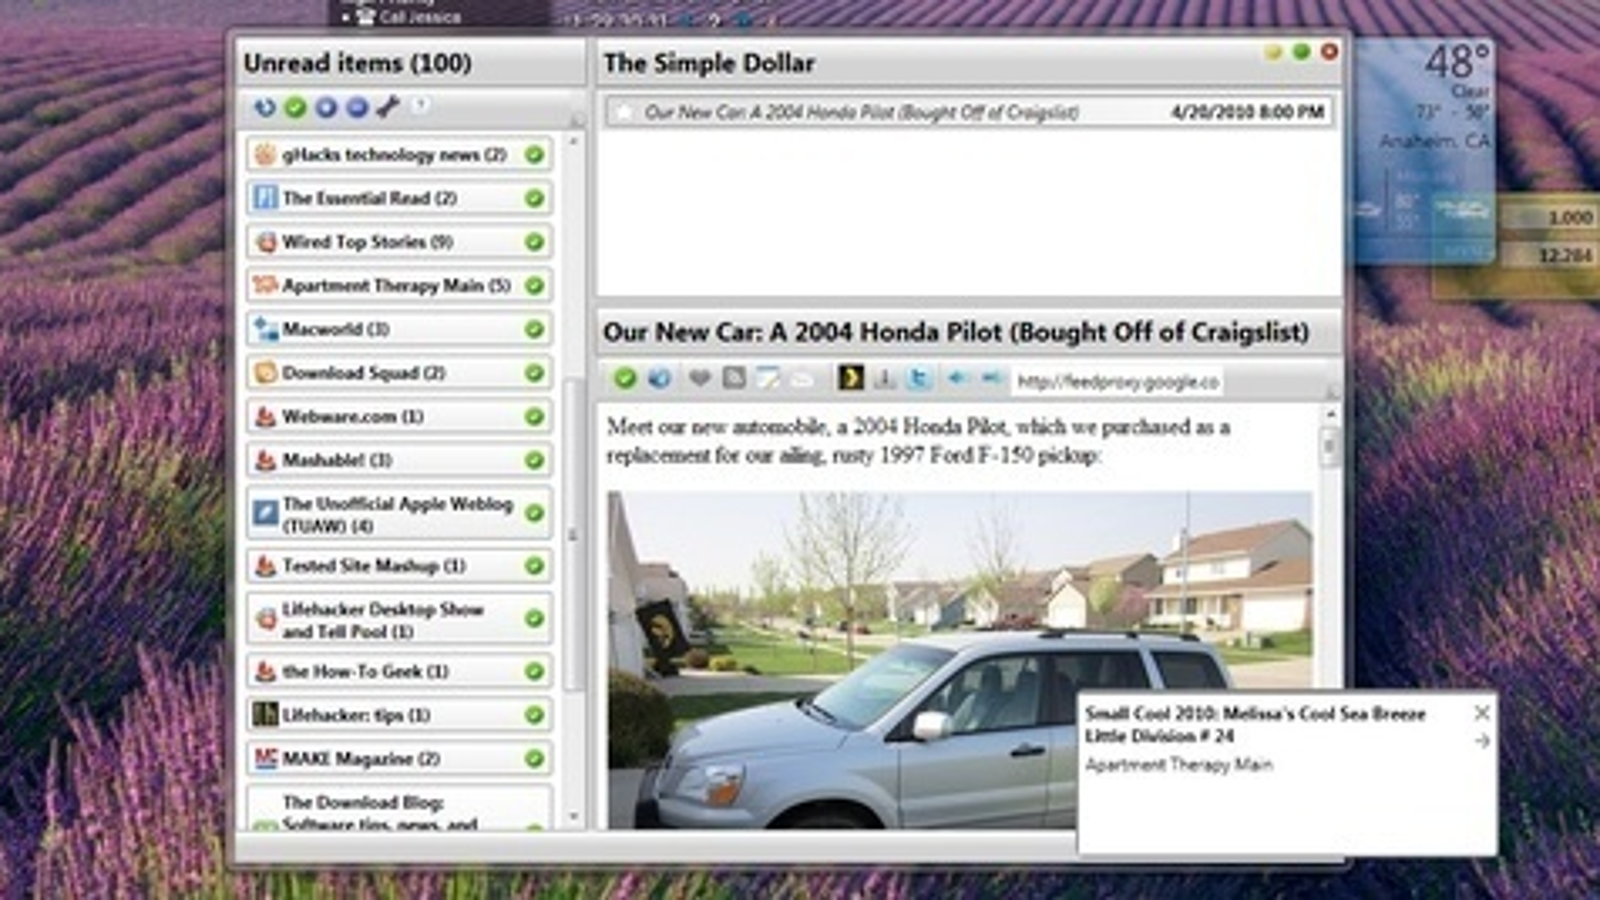Image resolution: width=1600 pixels, height=900 pixels.
Task: Mark gHacks technology news feed as read
Action: click(x=535, y=155)
